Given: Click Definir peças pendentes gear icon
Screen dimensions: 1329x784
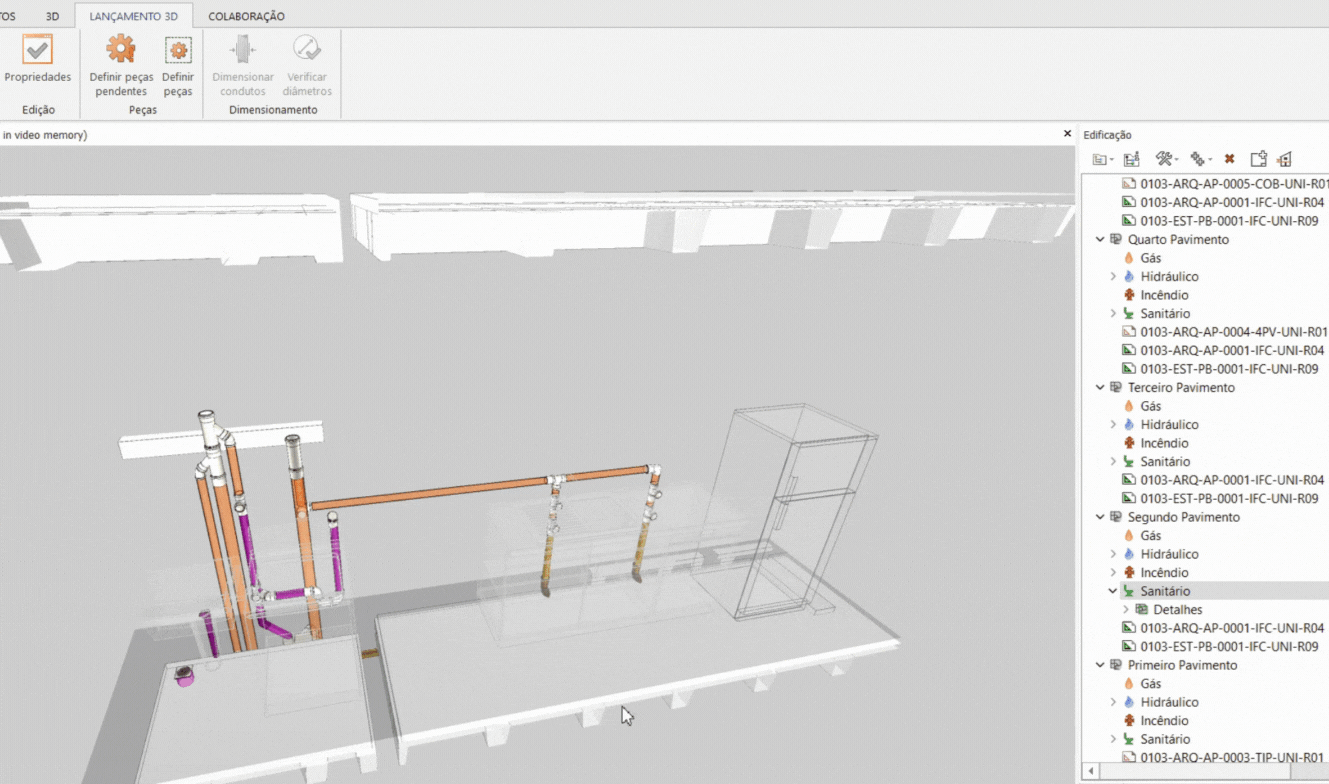Looking at the screenshot, I should click(x=121, y=50).
